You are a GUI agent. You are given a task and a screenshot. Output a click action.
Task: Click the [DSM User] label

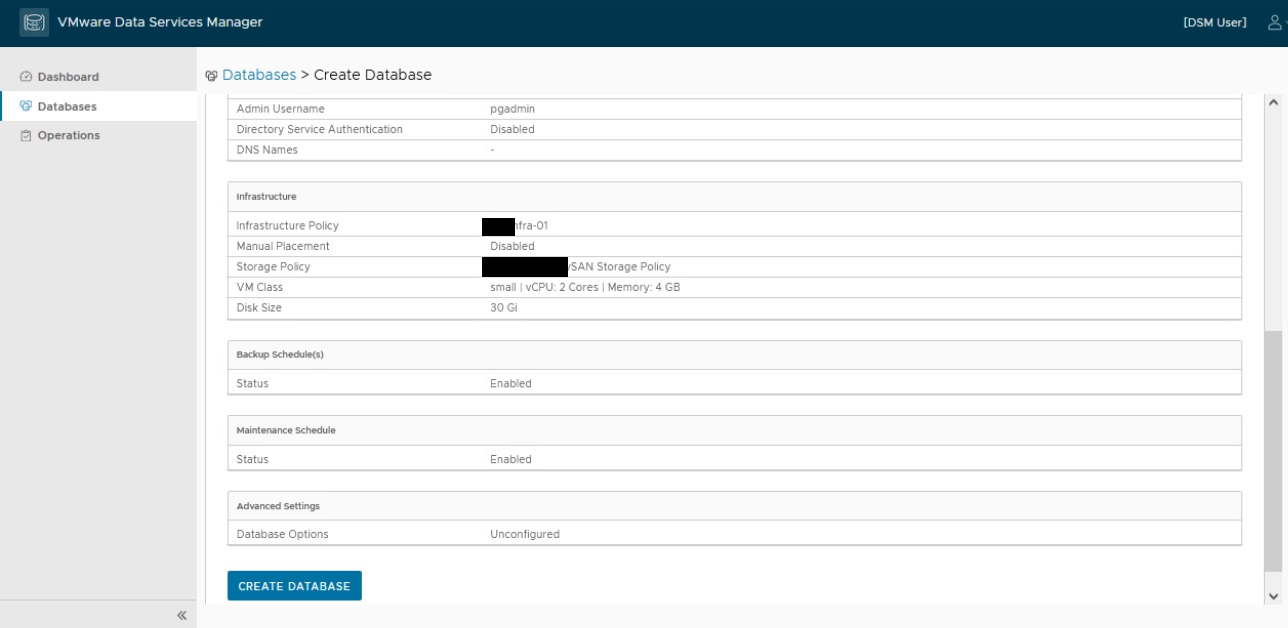(x=1215, y=23)
